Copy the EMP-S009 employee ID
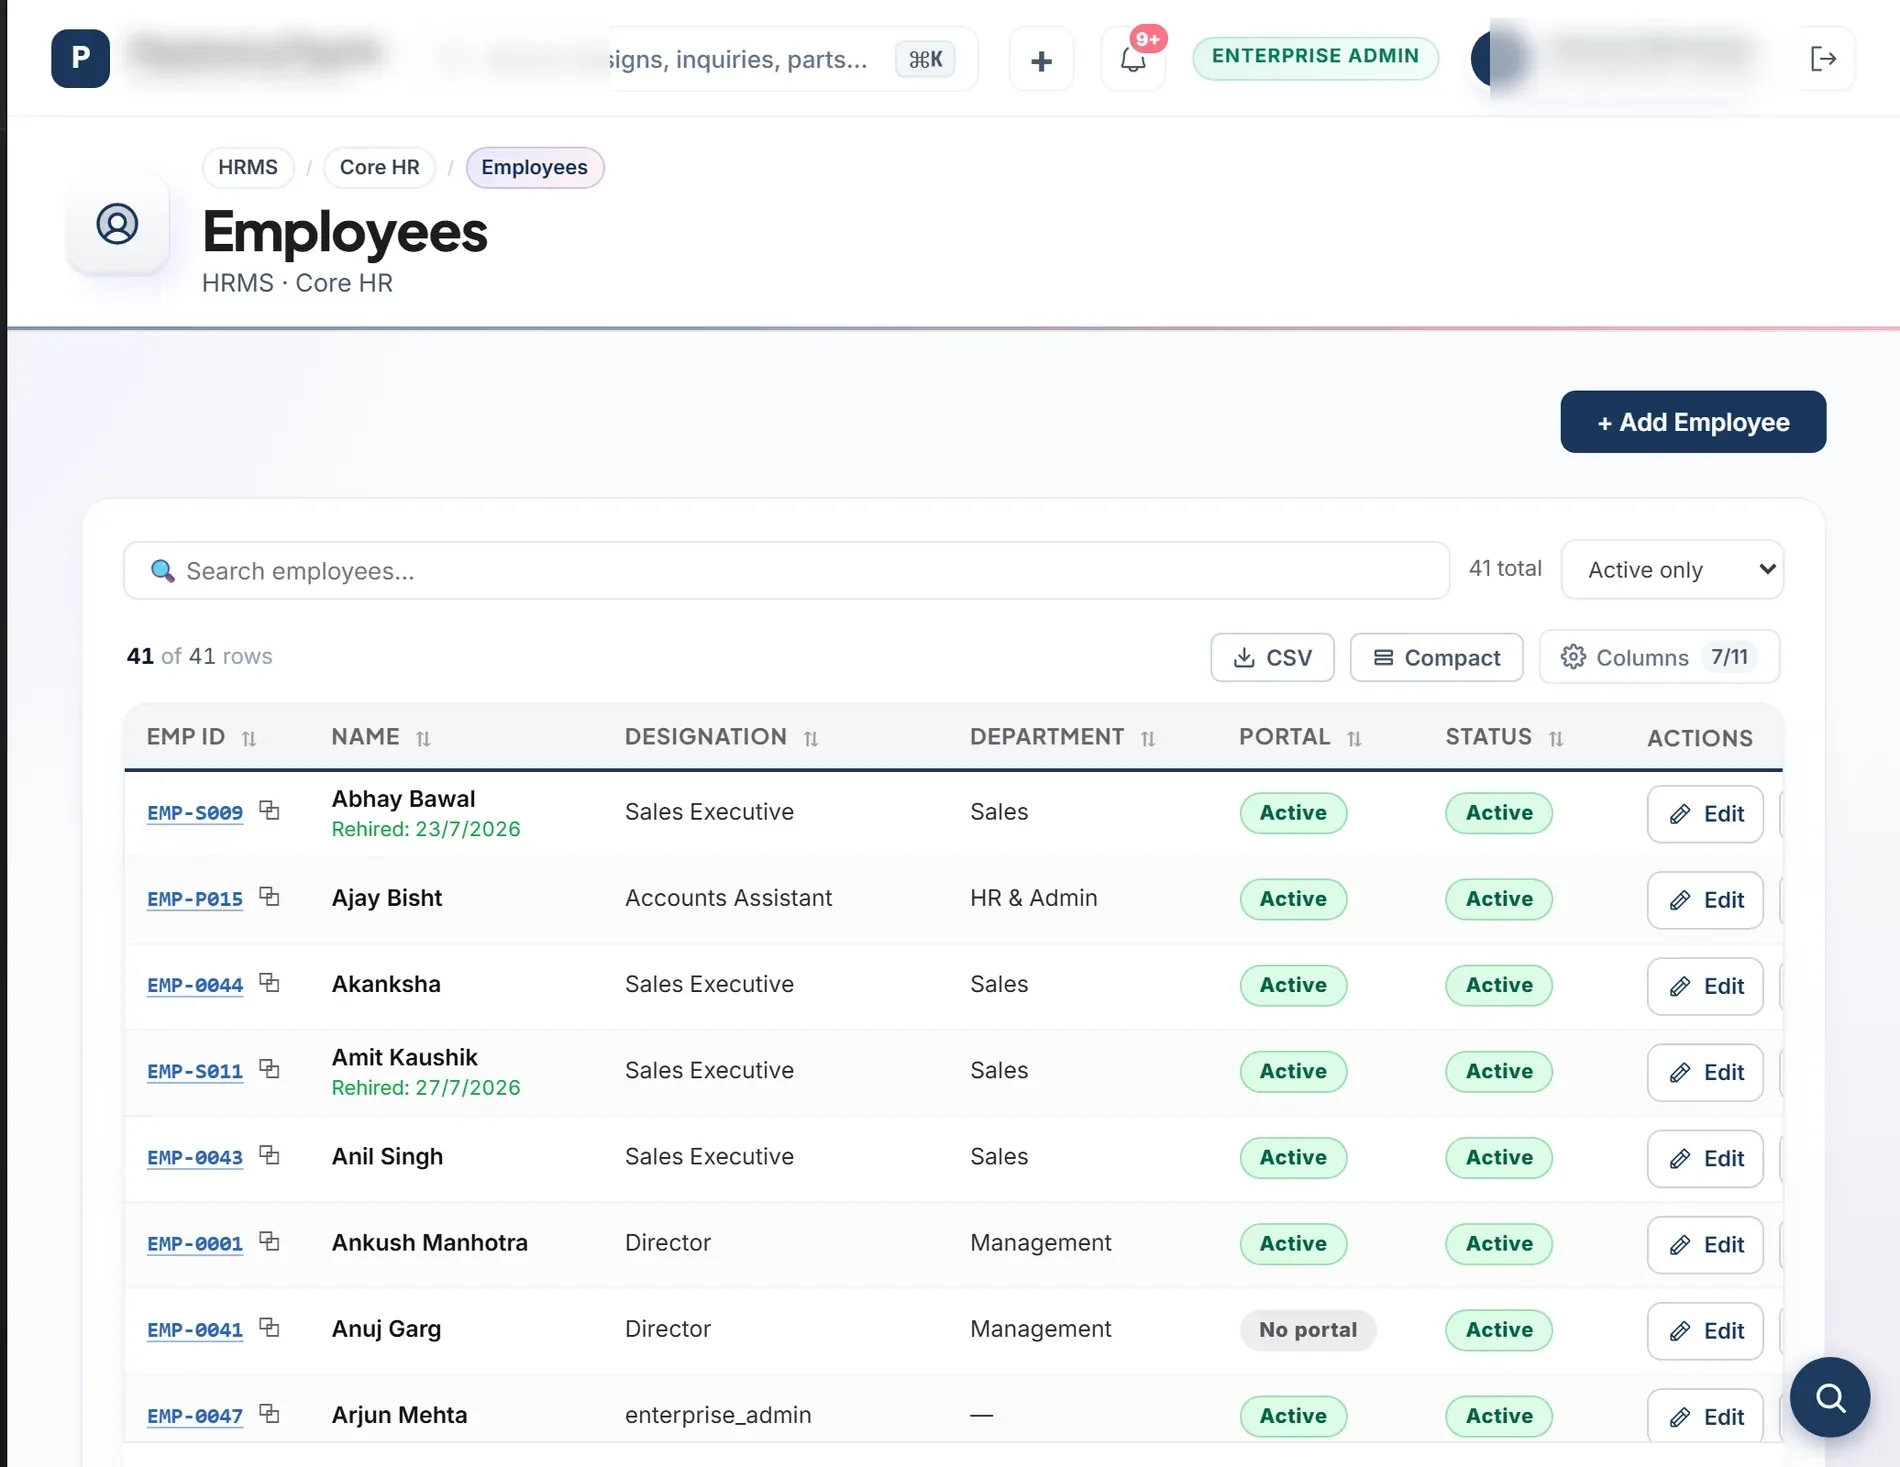The height and width of the screenshot is (1467, 1900). click(x=269, y=810)
